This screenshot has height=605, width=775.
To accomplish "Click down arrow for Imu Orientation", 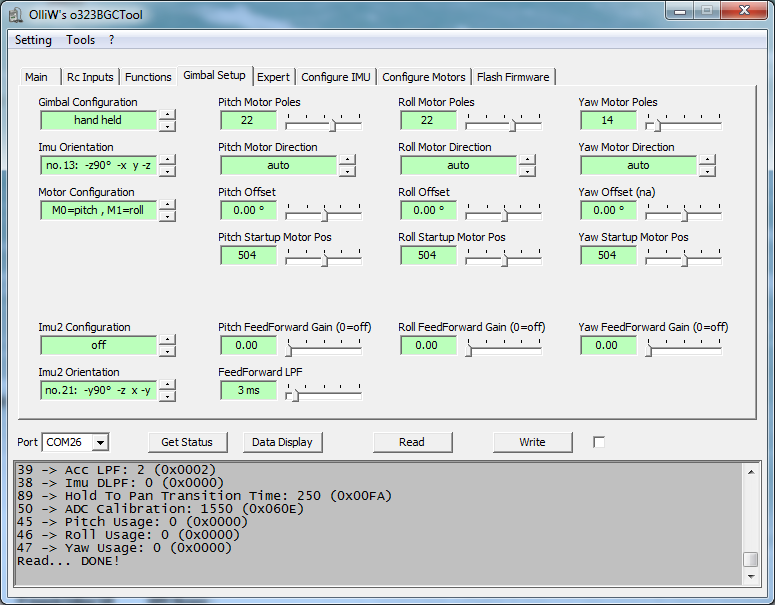I will (x=168, y=170).
